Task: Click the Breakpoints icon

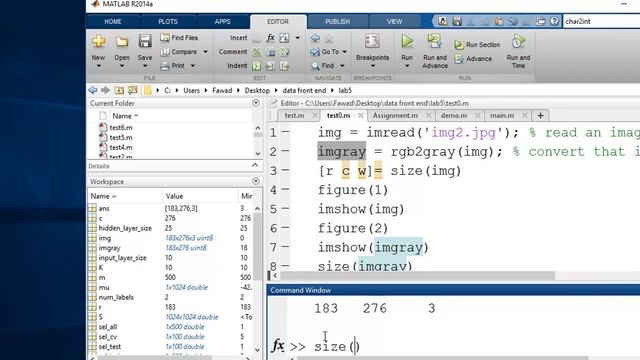Action: [x=372, y=41]
